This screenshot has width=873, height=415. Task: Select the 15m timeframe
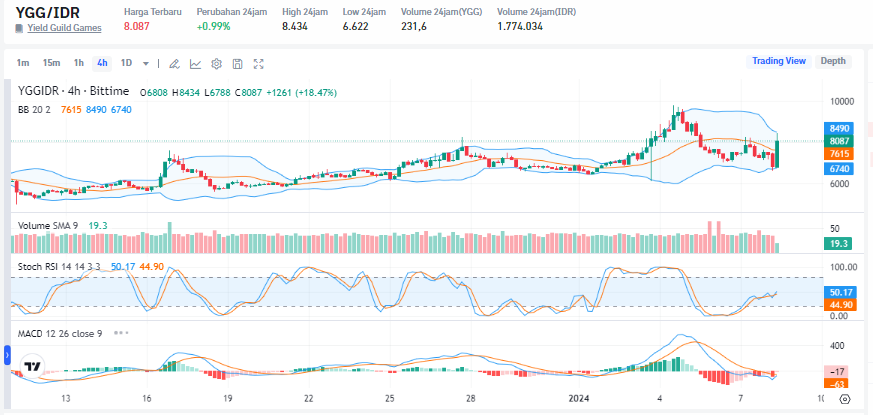51,63
